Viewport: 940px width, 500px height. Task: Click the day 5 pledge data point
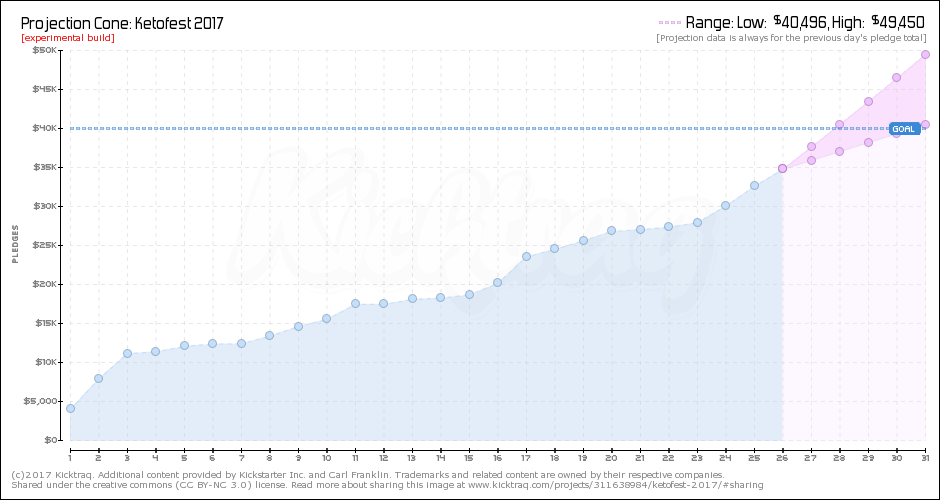[x=184, y=345]
